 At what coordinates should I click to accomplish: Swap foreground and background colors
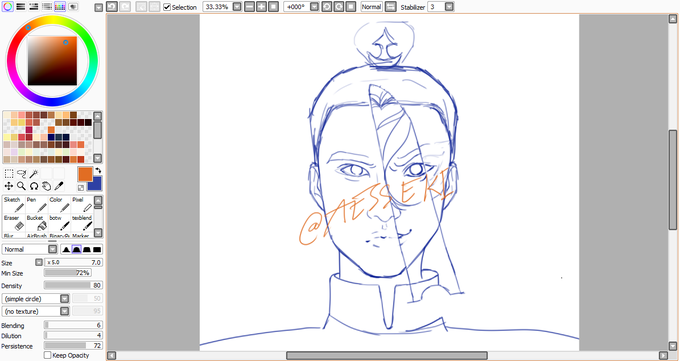[x=98, y=171]
